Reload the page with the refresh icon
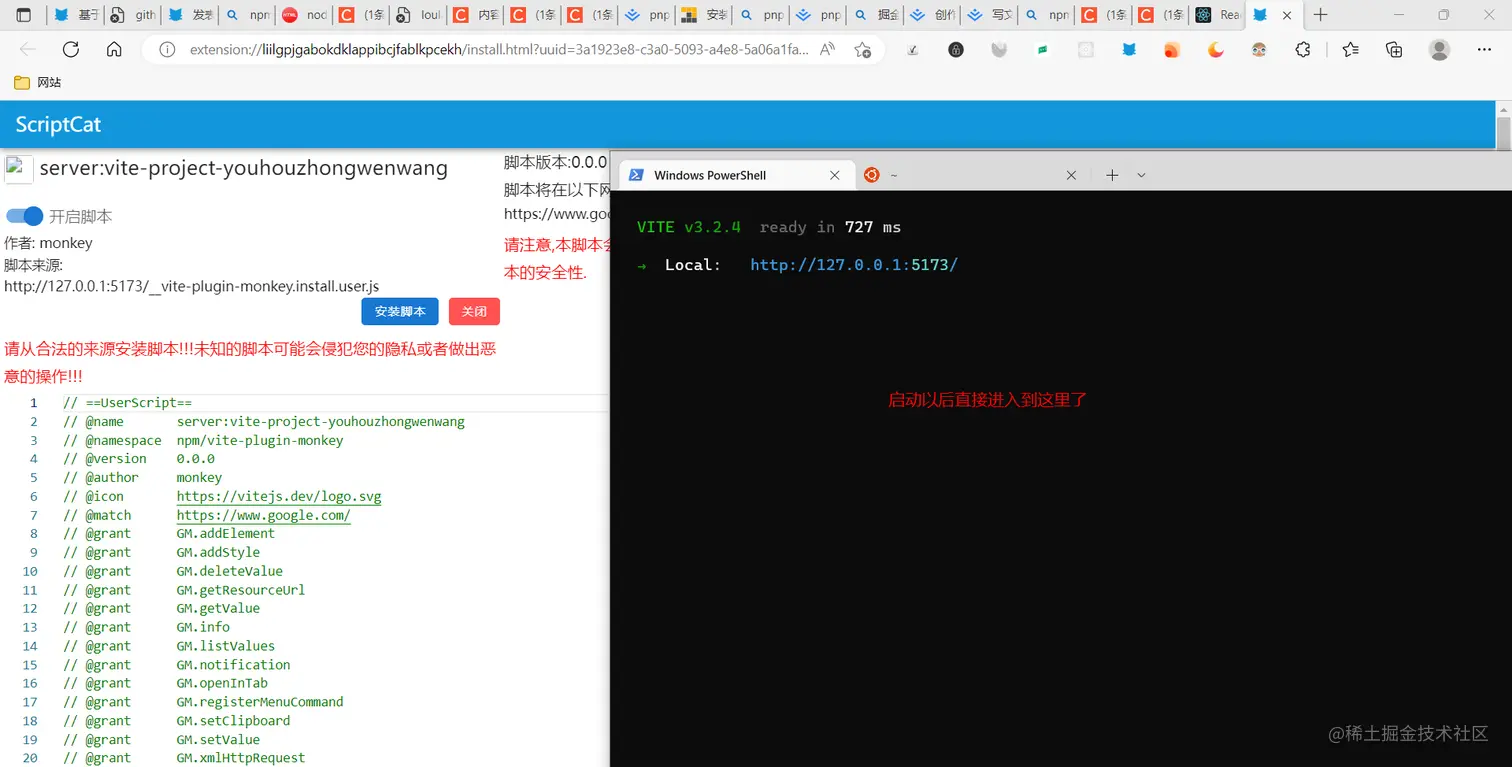The height and width of the screenshot is (767, 1512). (71, 49)
